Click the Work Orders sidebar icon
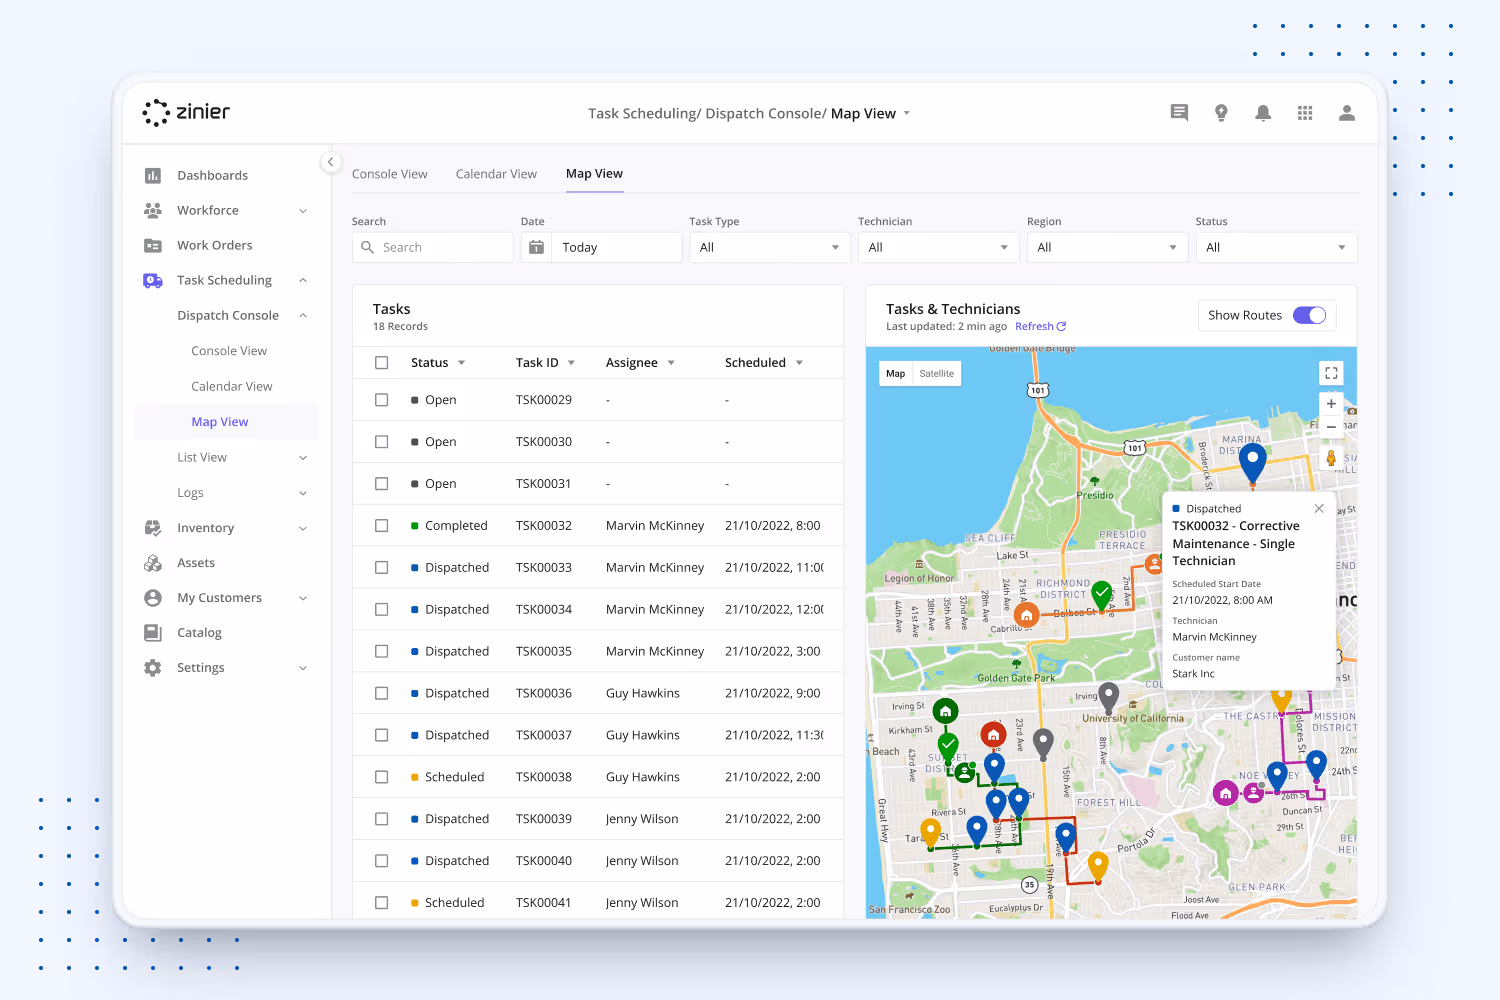The width and height of the screenshot is (1500, 1000). click(153, 246)
